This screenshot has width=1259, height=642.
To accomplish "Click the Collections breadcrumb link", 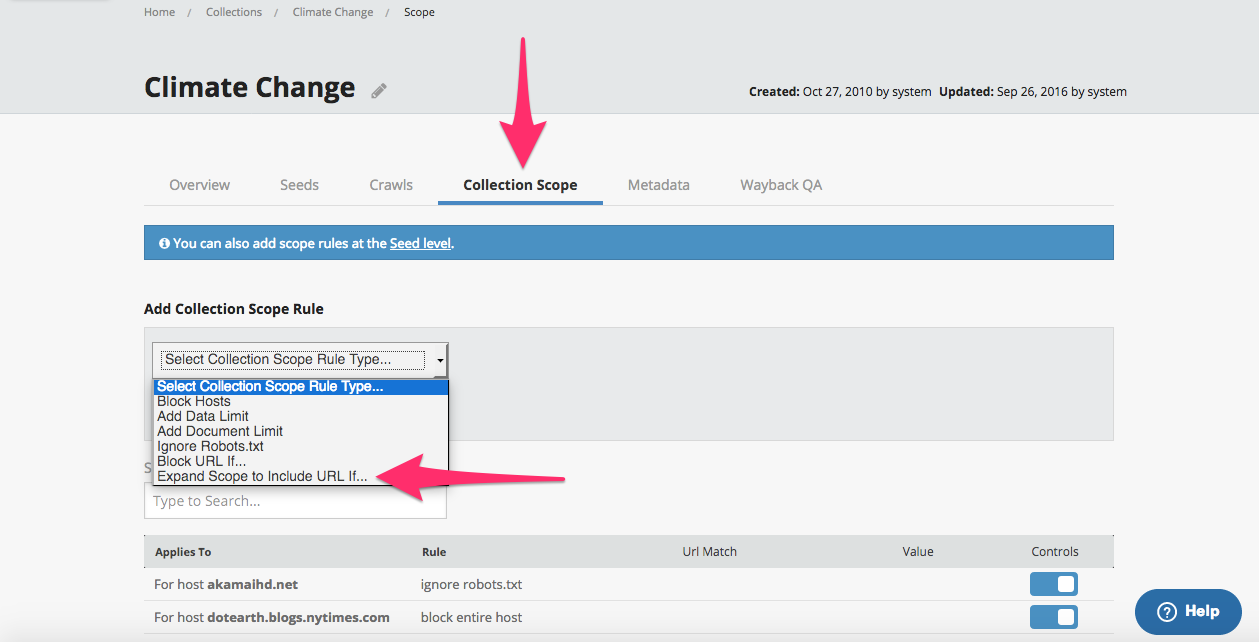I will (x=234, y=12).
